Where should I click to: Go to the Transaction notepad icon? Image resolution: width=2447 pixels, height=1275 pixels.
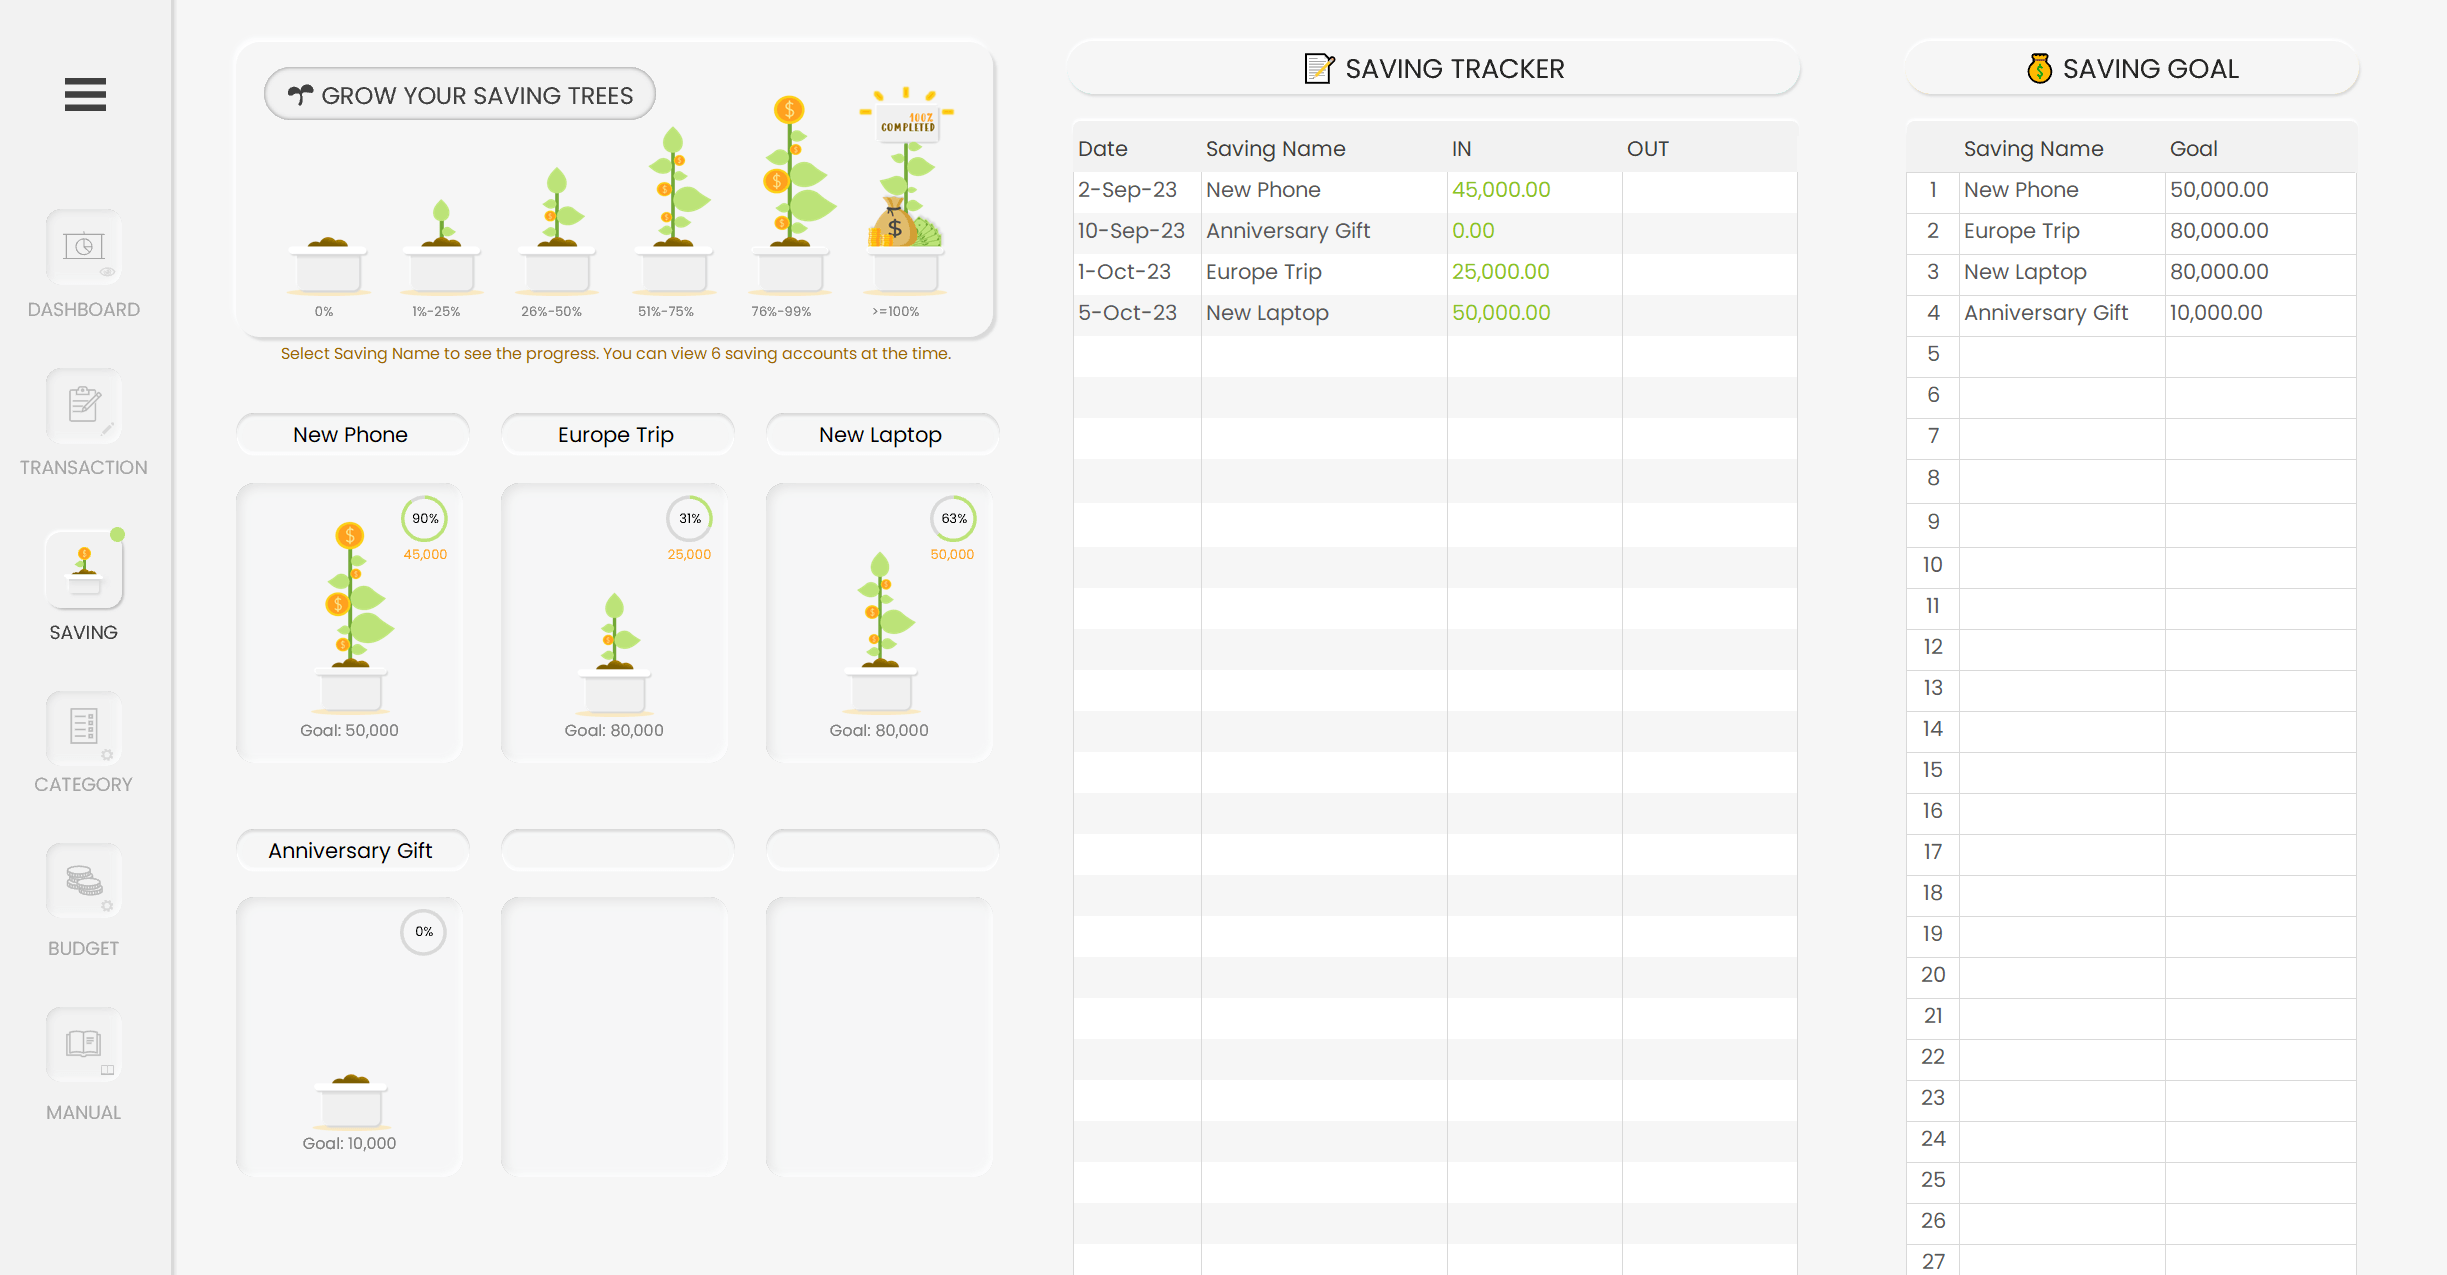tap(84, 407)
